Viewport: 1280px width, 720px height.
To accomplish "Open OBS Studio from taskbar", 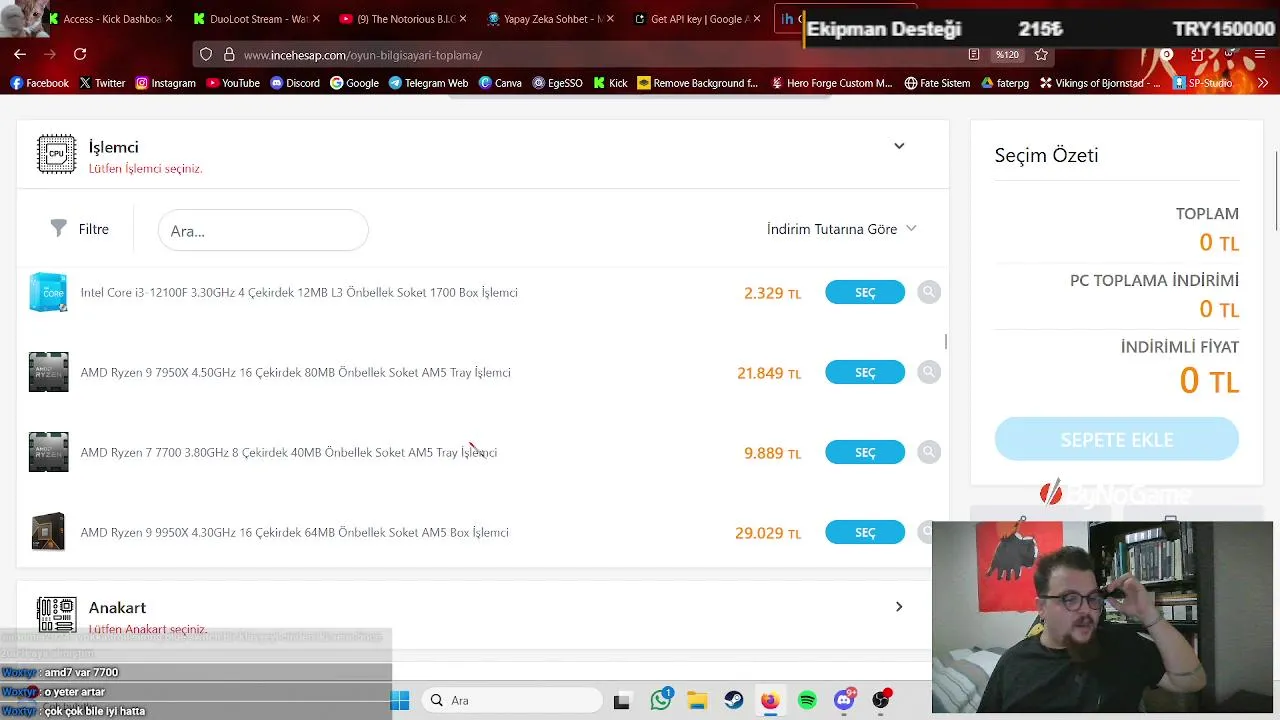I will pos(881,700).
